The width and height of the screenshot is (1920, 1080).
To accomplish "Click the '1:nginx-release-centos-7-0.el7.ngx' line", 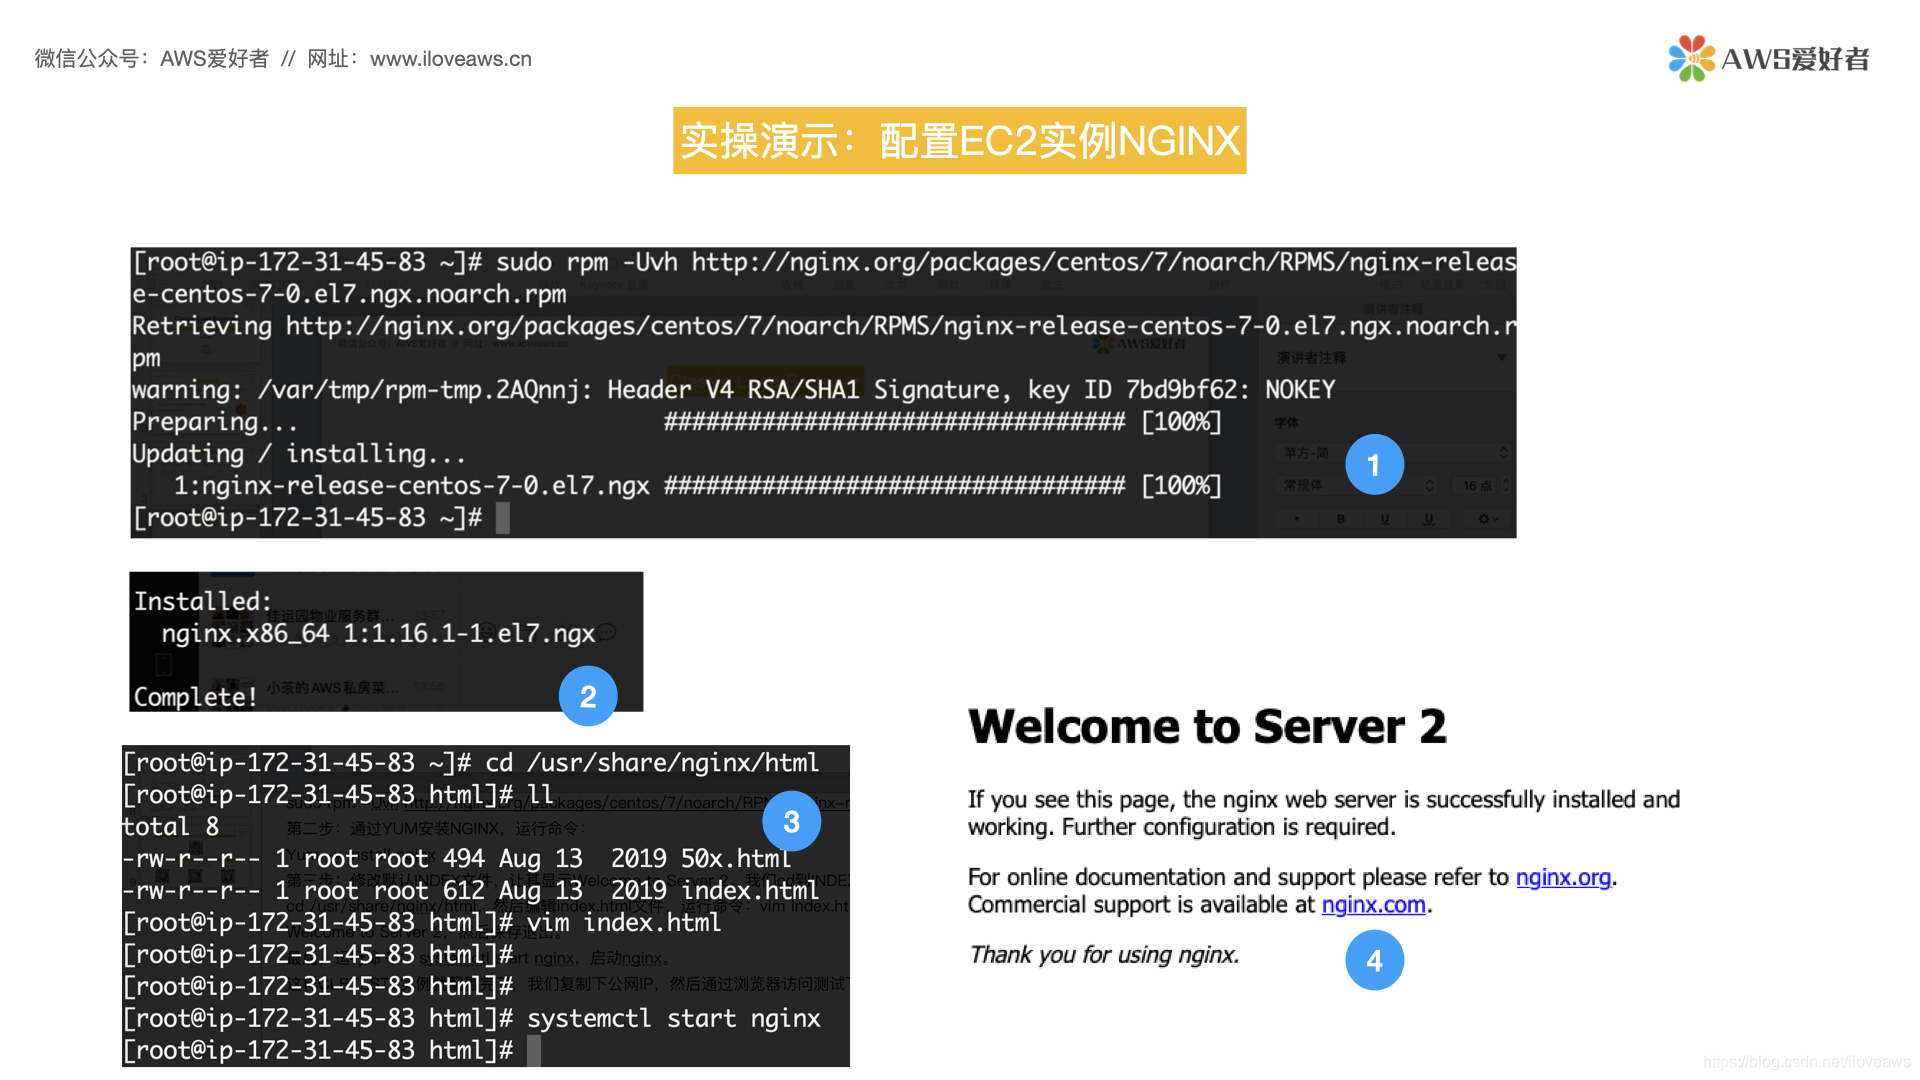I will coord(697,486).
